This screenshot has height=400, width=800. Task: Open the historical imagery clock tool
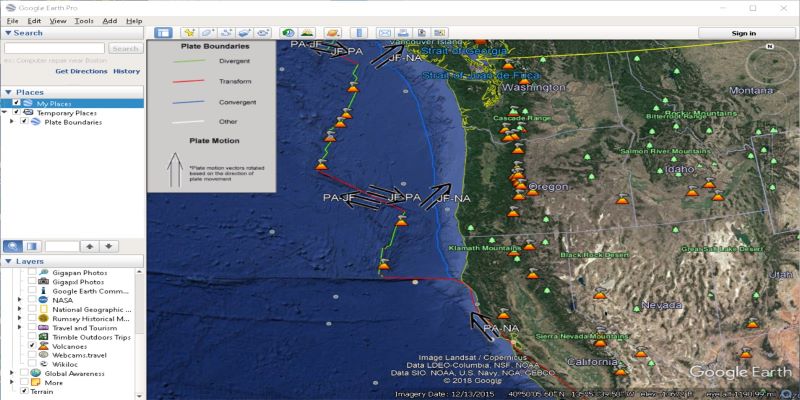tap(288, 33)
